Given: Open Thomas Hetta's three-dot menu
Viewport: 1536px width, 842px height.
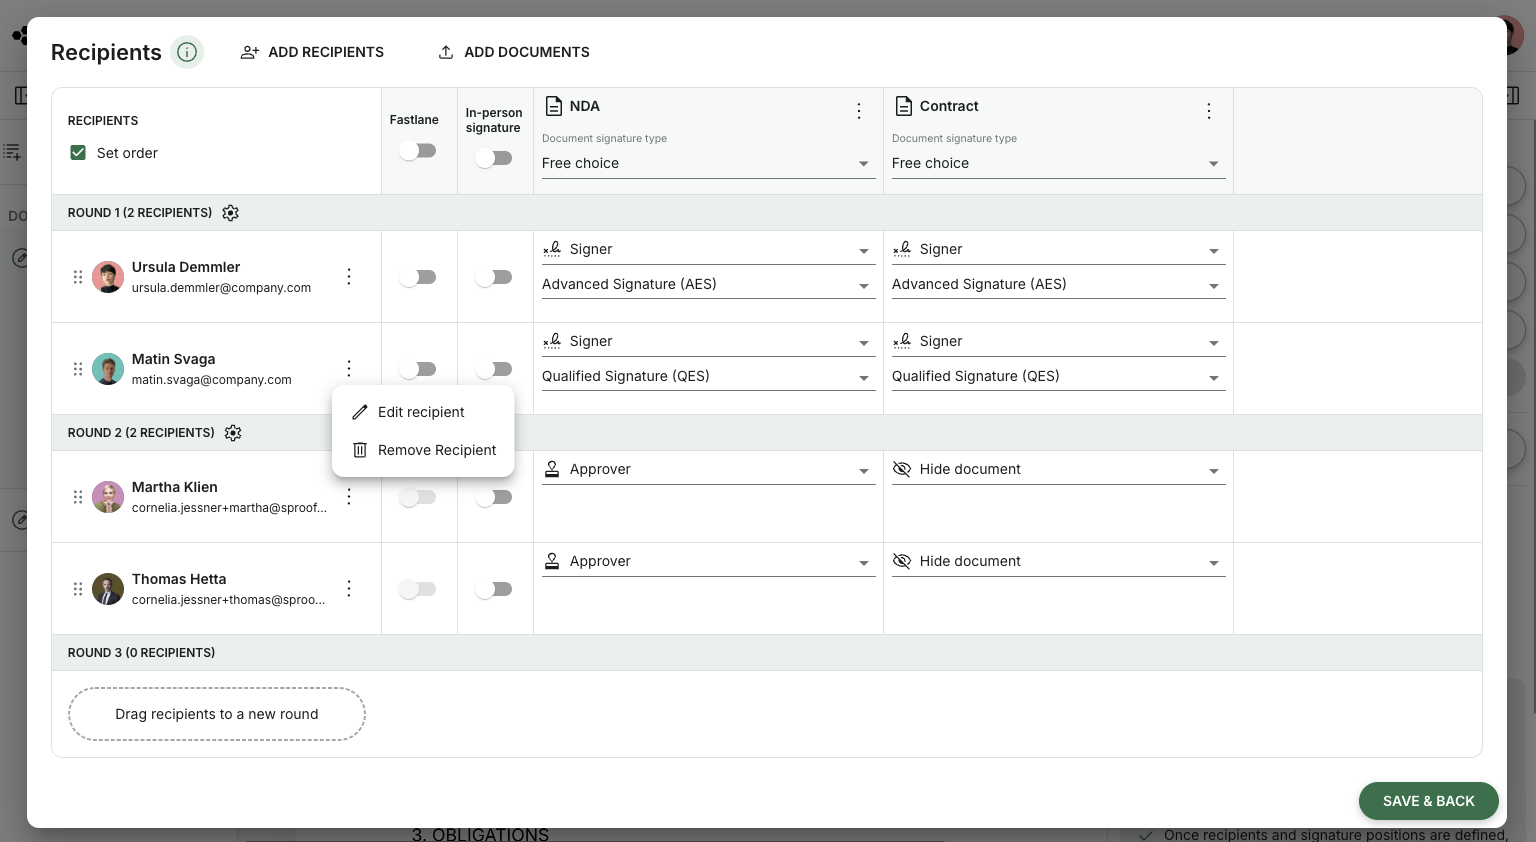Looking at the screenshot, I should [x=349, y=589].
